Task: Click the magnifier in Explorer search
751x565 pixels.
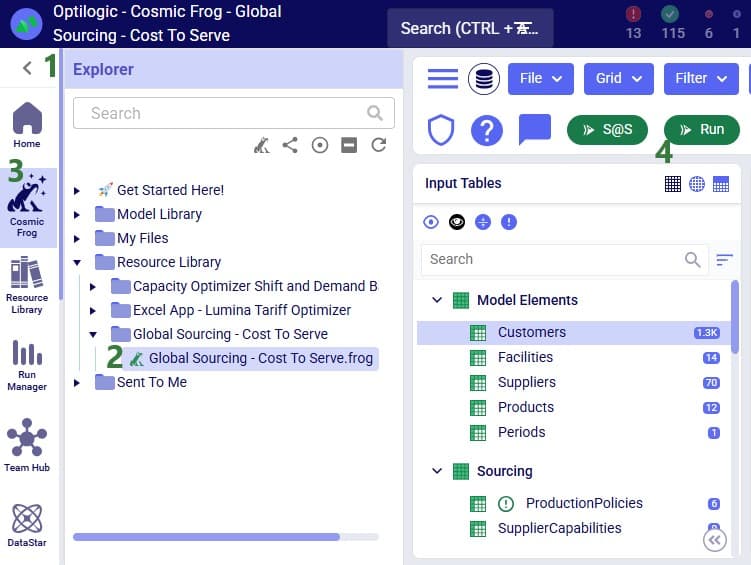Action: click(375, 113)
